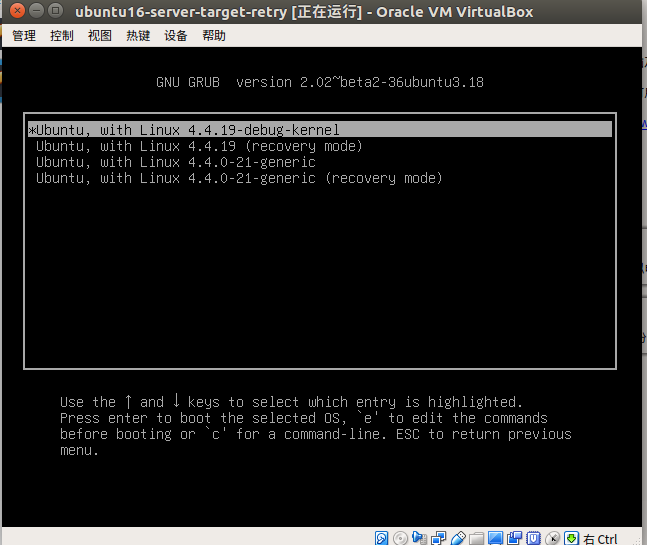
Task: Open the 视图 menu
Action: (100, 36)
